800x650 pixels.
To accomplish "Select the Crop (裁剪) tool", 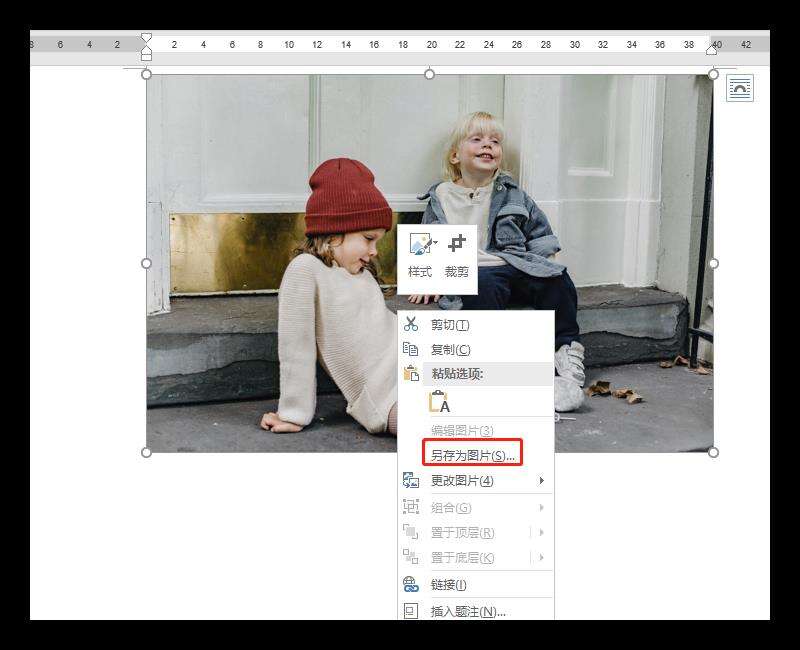I will pos(457,256).
